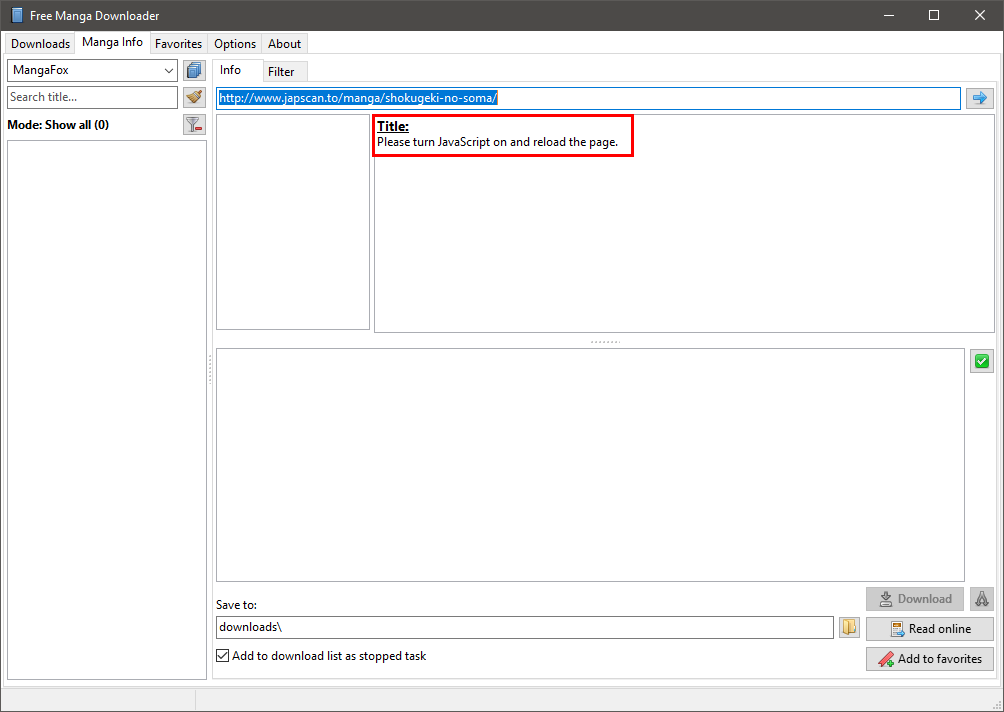Switch to the Downloads tab
This screenshot has width=1004, height=712.
[x=40, y=44]
